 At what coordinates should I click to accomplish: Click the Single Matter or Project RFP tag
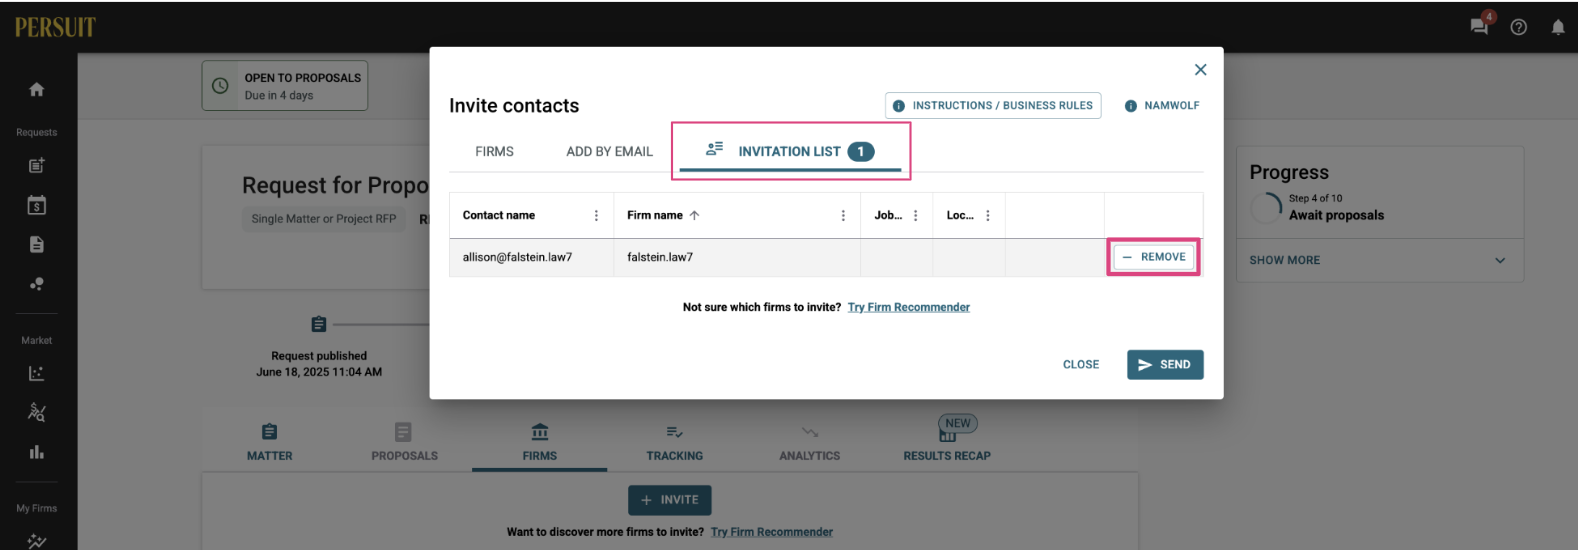pyautogui.click(x=324, y=219)
